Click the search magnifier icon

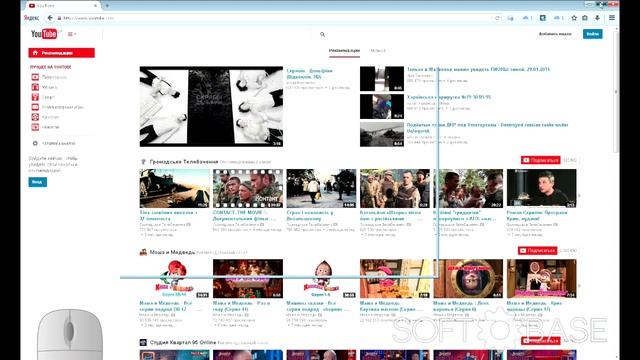322,35
